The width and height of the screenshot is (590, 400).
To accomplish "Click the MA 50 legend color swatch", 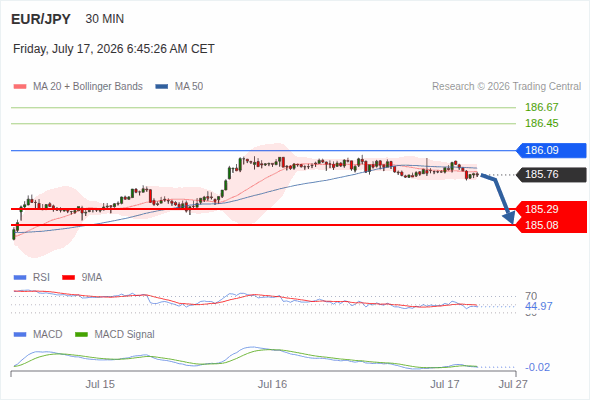I will click(161, 87).
